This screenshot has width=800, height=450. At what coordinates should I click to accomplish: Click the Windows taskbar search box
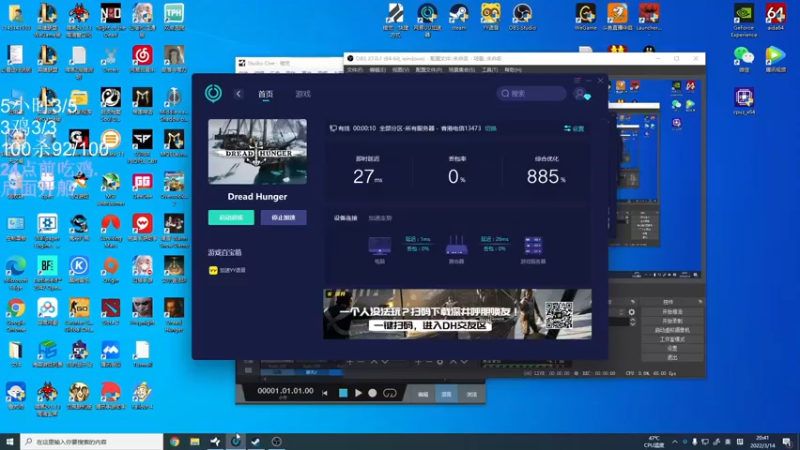[92, 441]
